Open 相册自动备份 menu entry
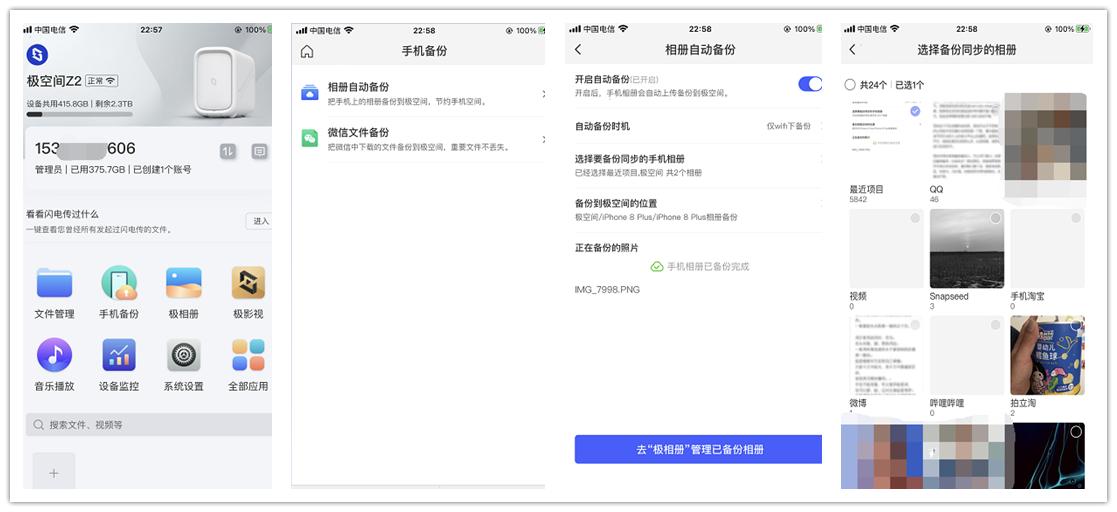 [x=420, y=94]
